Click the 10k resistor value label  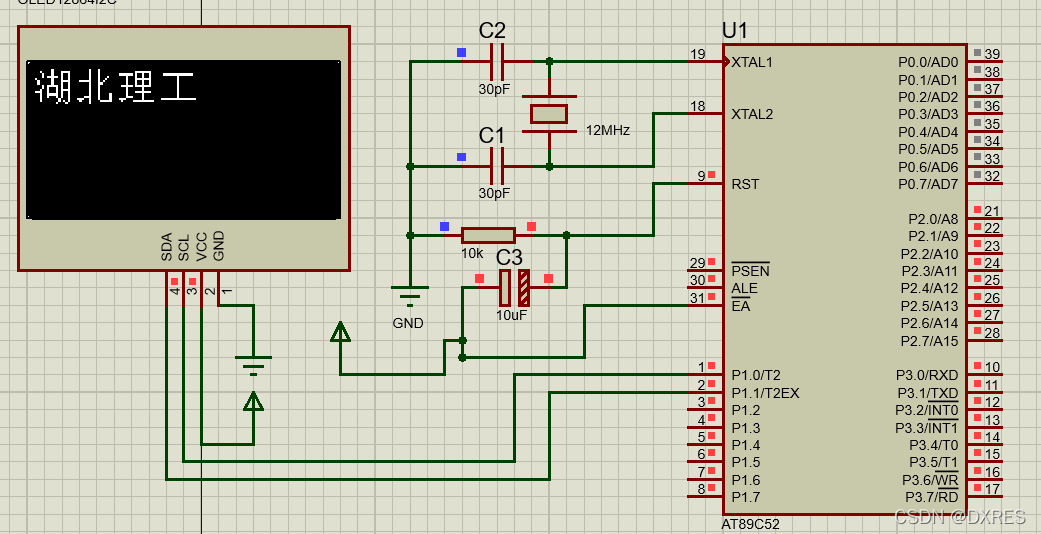[472, 253]
